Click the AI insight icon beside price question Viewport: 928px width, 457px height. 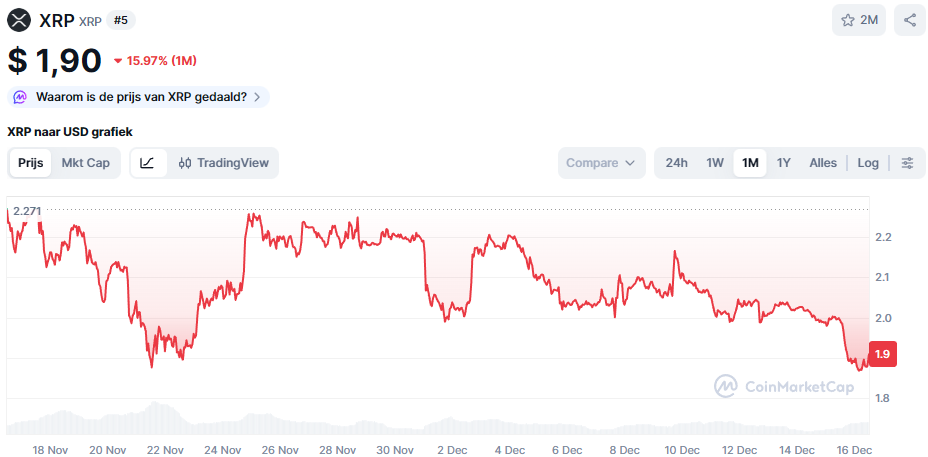(x=20, y=97)
